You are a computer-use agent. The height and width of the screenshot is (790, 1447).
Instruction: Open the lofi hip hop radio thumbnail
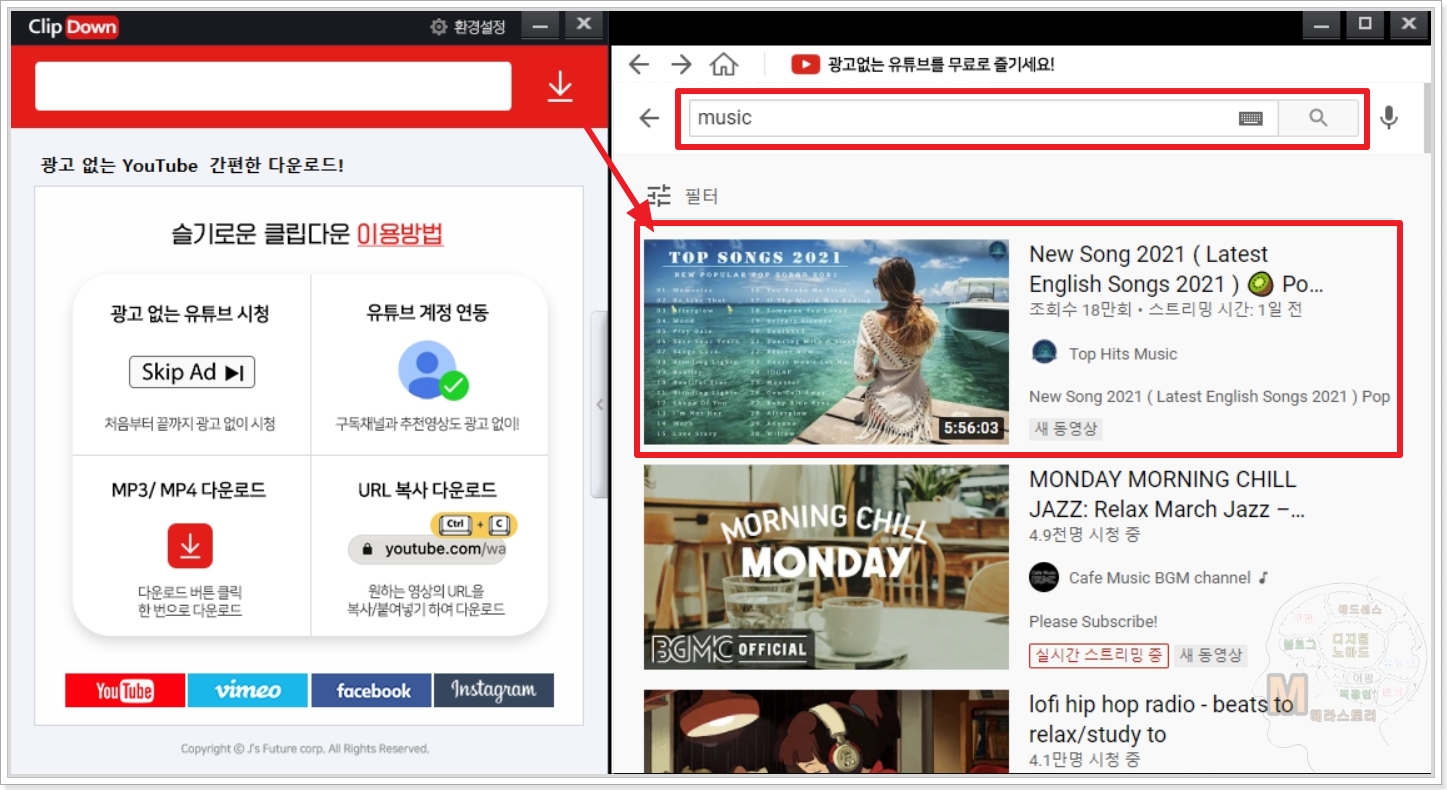[826, 732]
